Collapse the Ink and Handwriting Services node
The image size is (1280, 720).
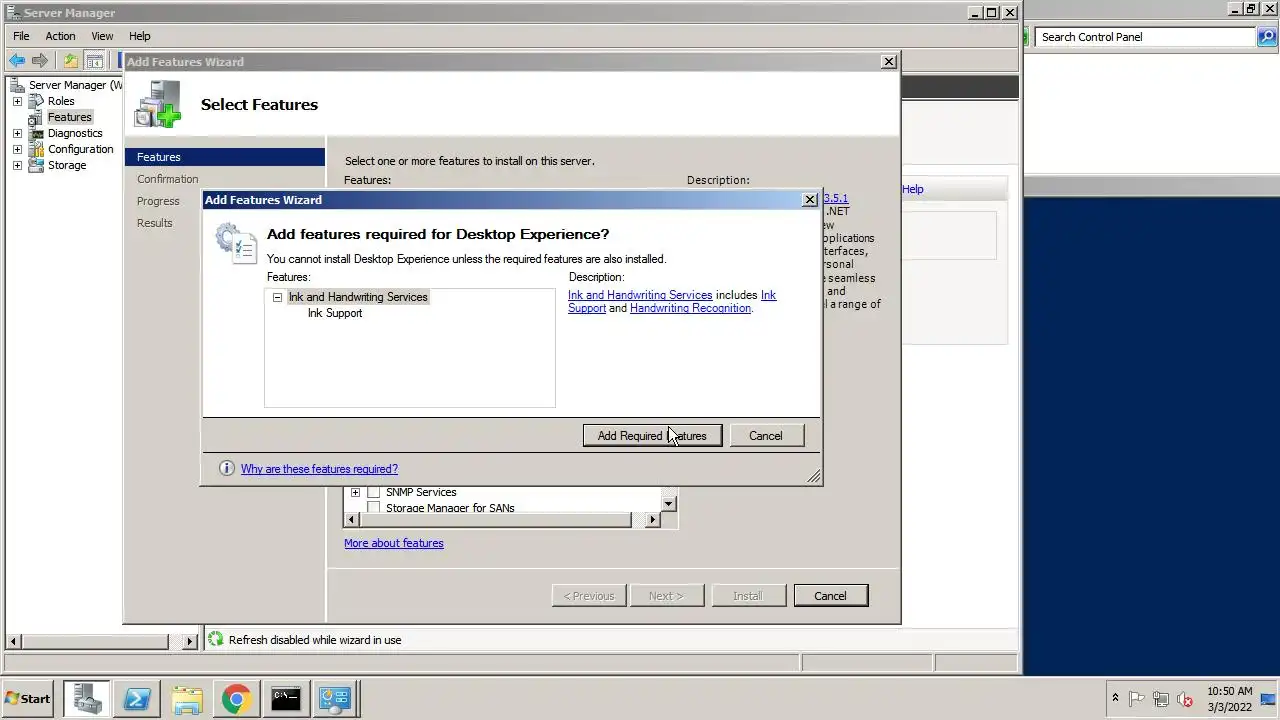click(x=277, y=297)
